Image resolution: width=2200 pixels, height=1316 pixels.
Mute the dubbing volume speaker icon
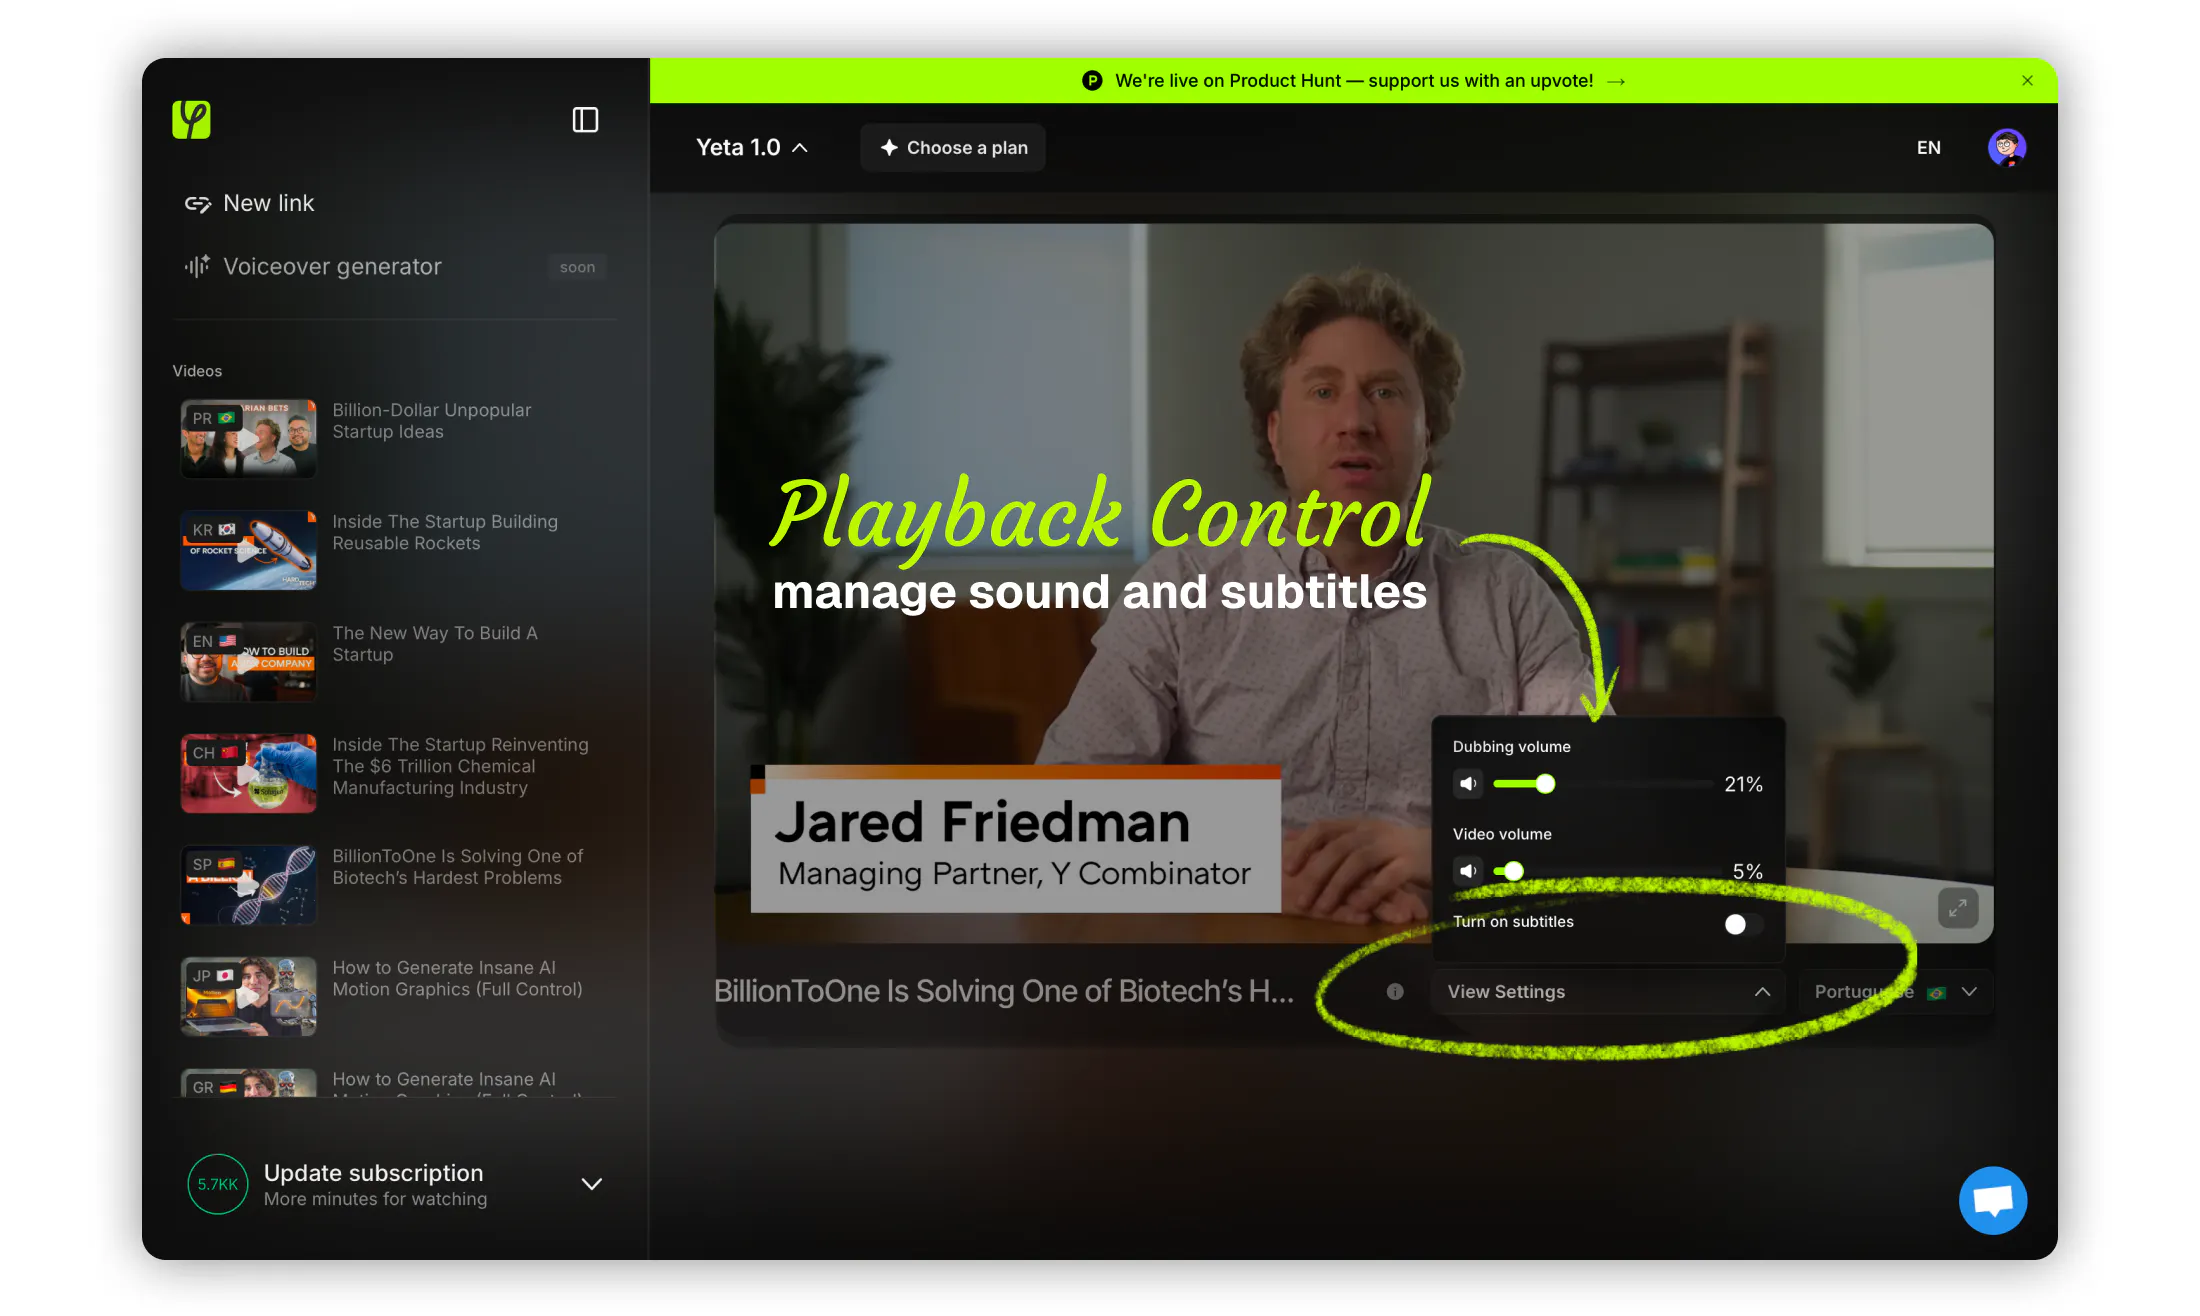tap(1468, 784)
